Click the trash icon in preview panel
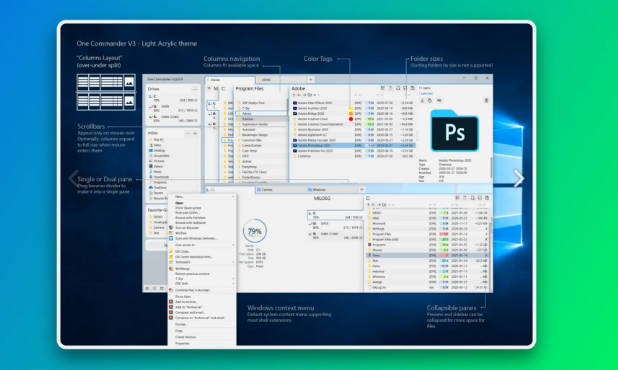This screenshot has width=618, height=370. click(486, 100)
